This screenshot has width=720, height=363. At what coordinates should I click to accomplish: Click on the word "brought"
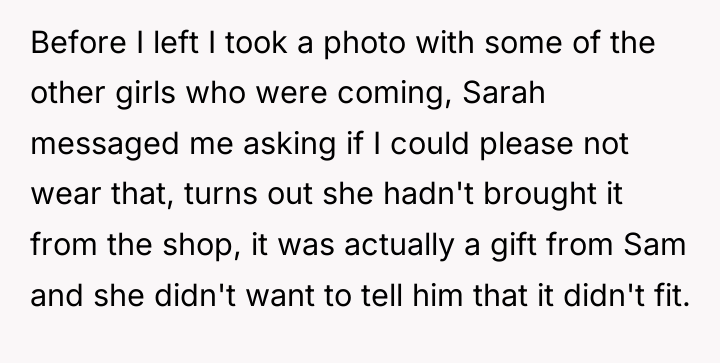click(x=541, y=194)
